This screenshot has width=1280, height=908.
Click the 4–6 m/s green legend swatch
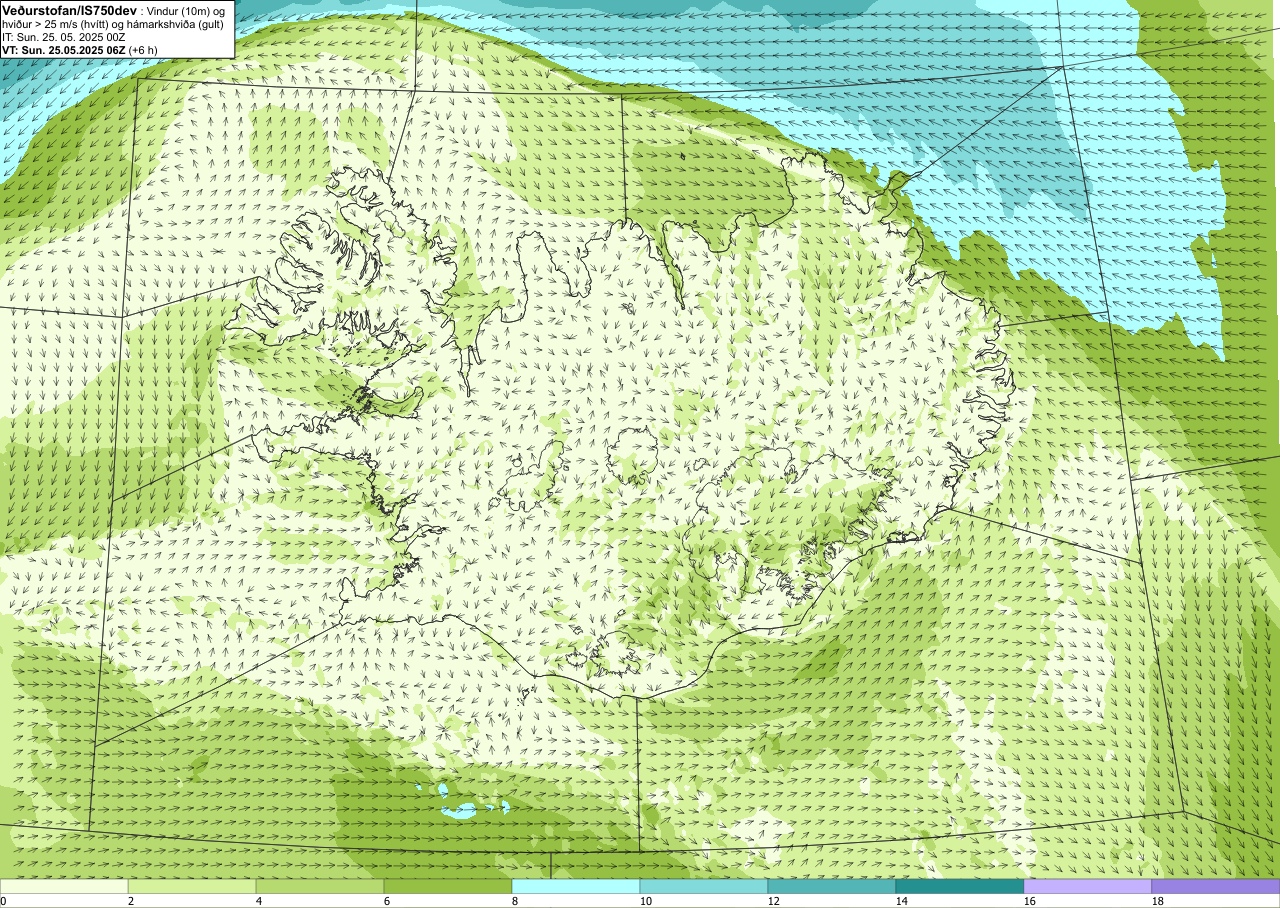[x=320, y=886]
